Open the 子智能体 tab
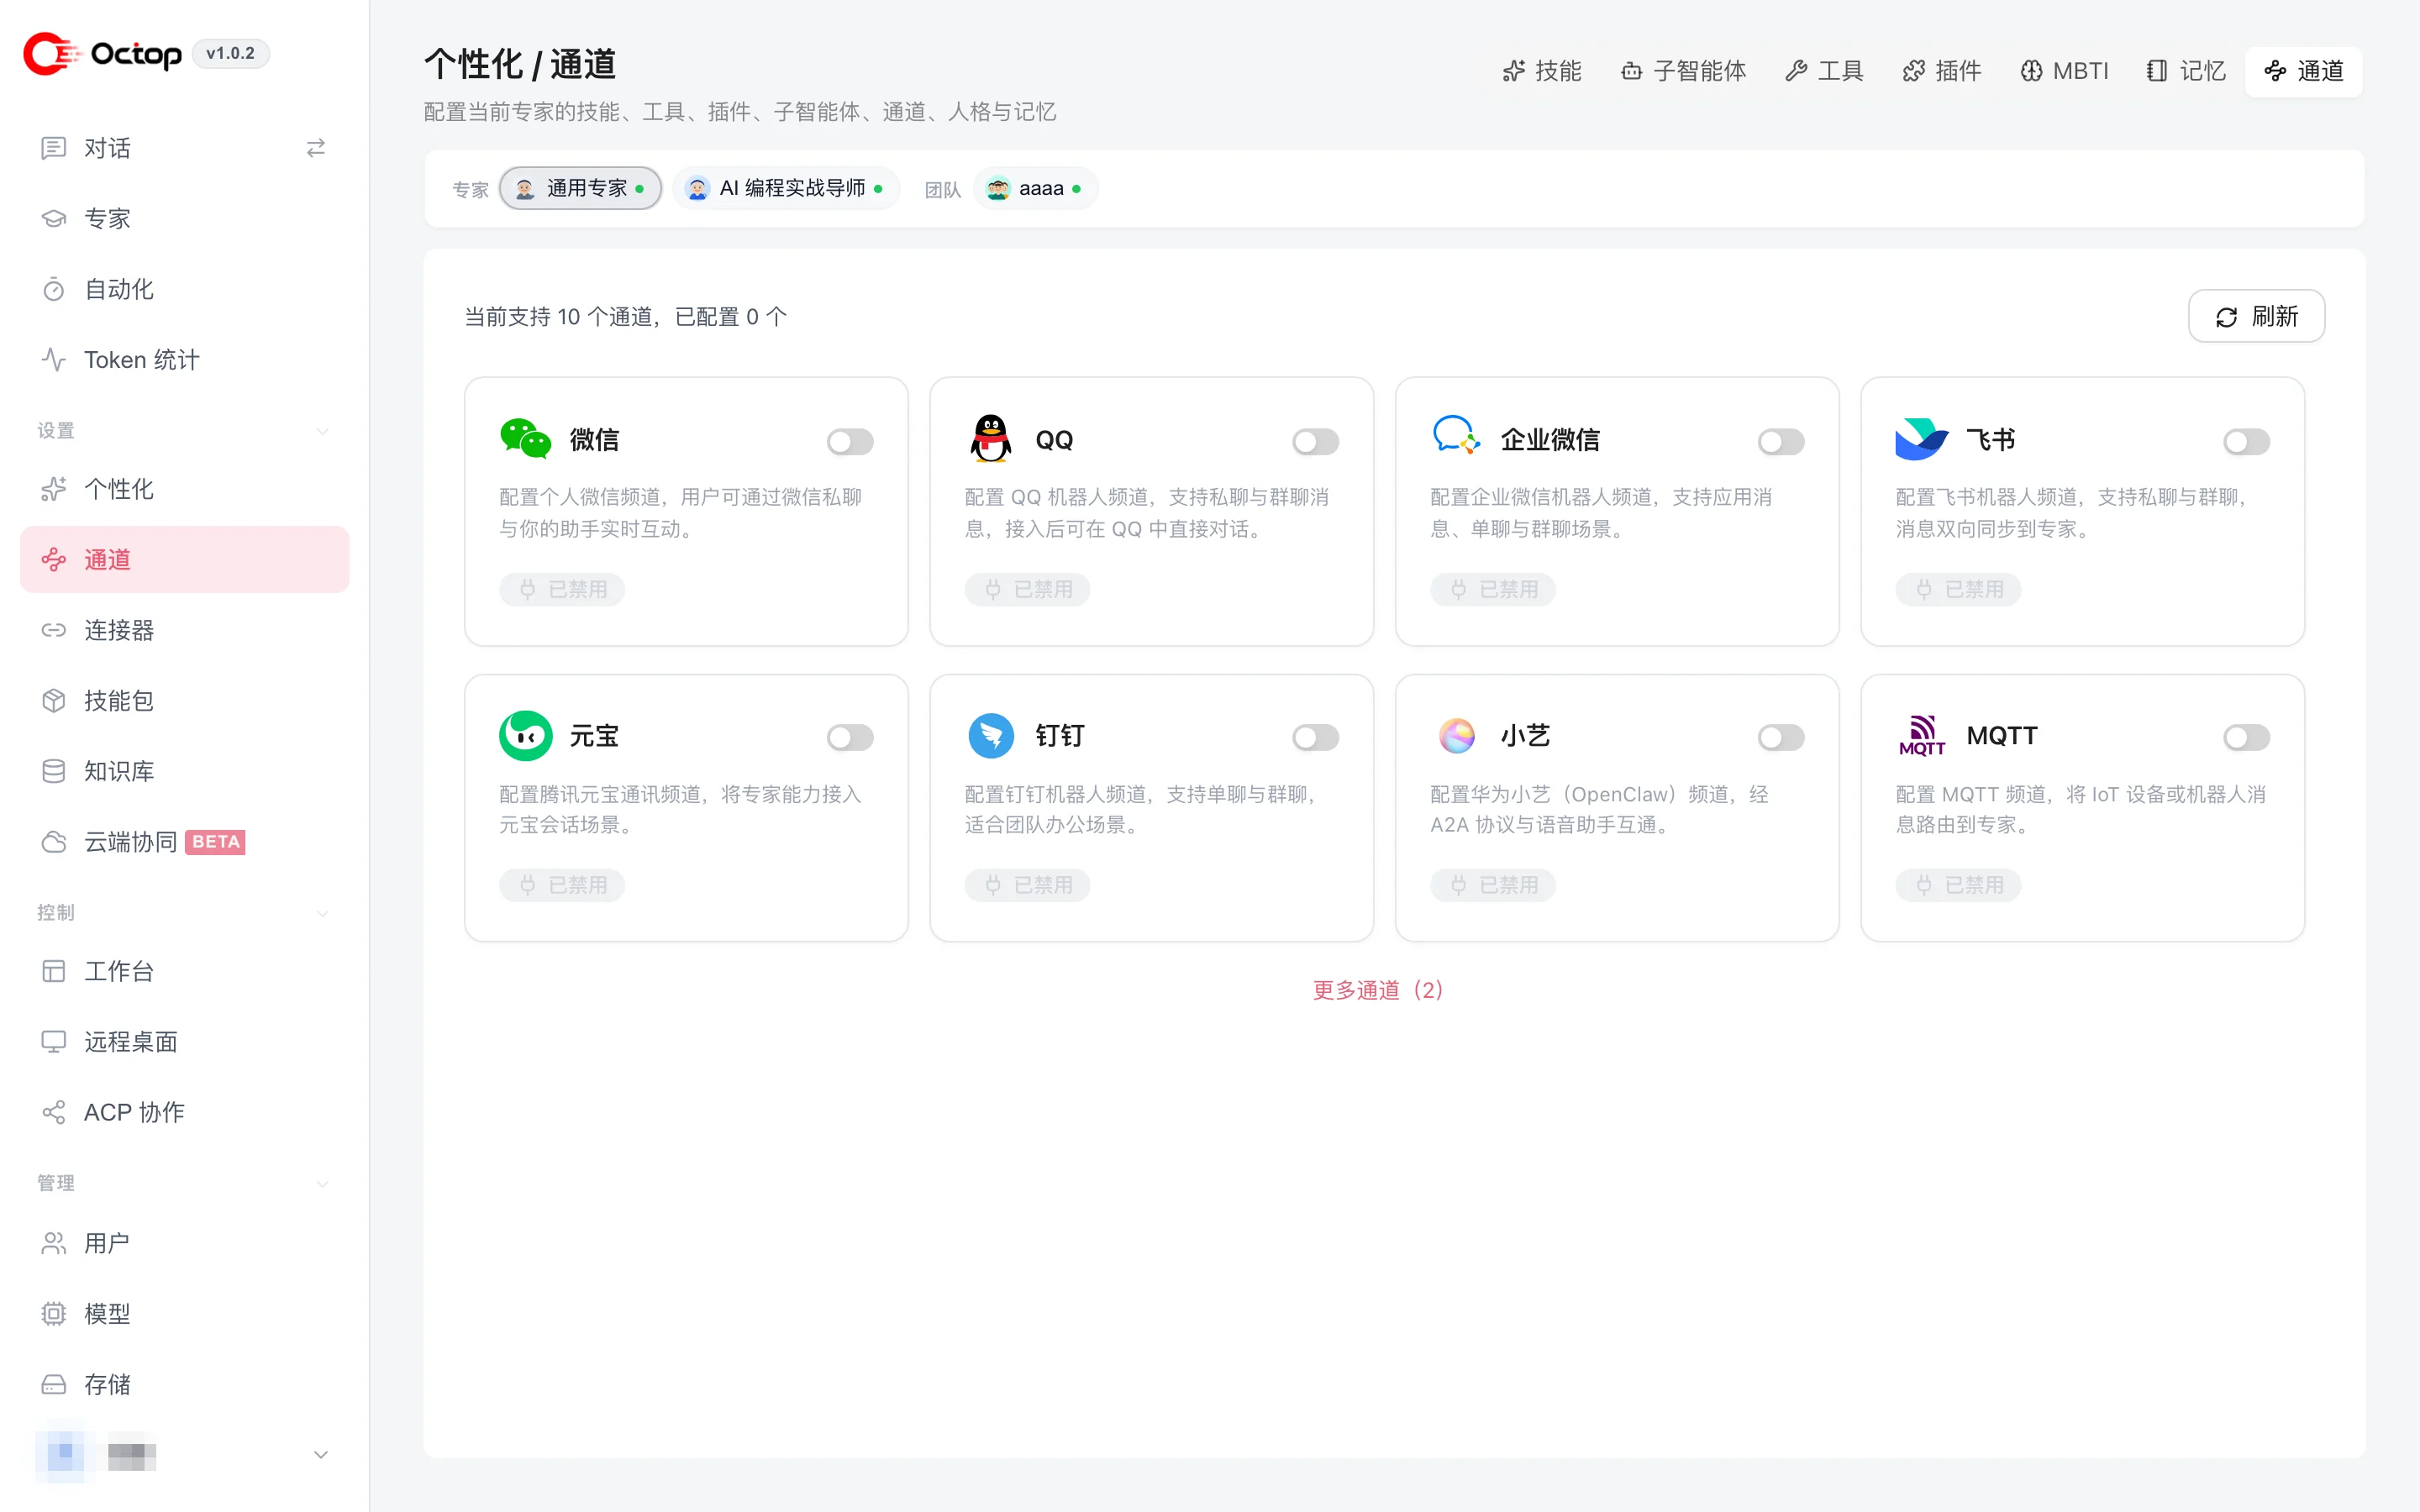 (1683, 71)
